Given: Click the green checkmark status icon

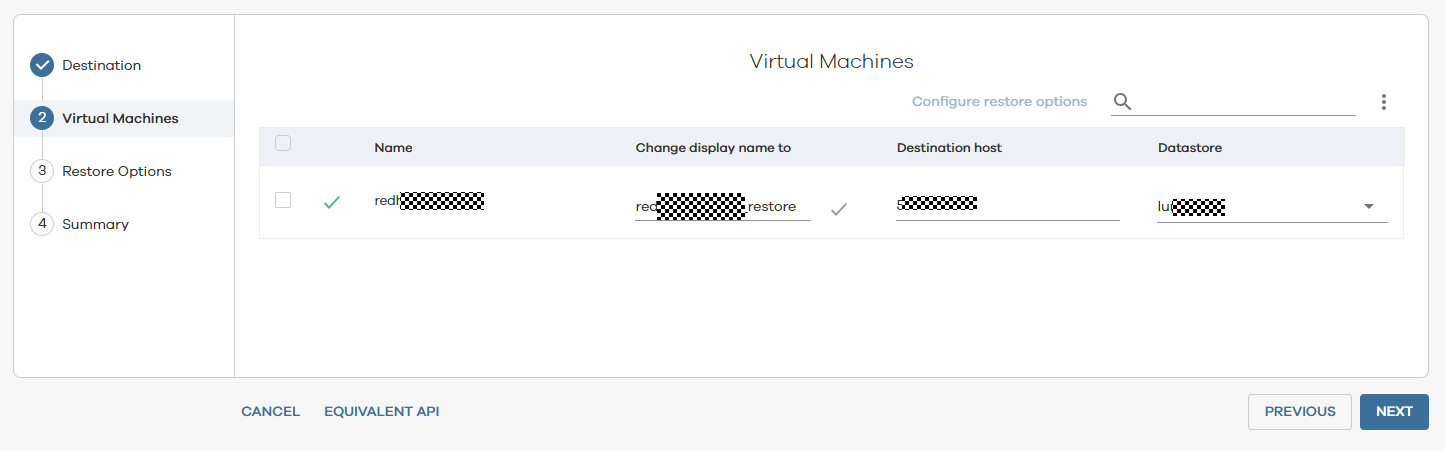Looking at the screenshot, I should point(332,202).
